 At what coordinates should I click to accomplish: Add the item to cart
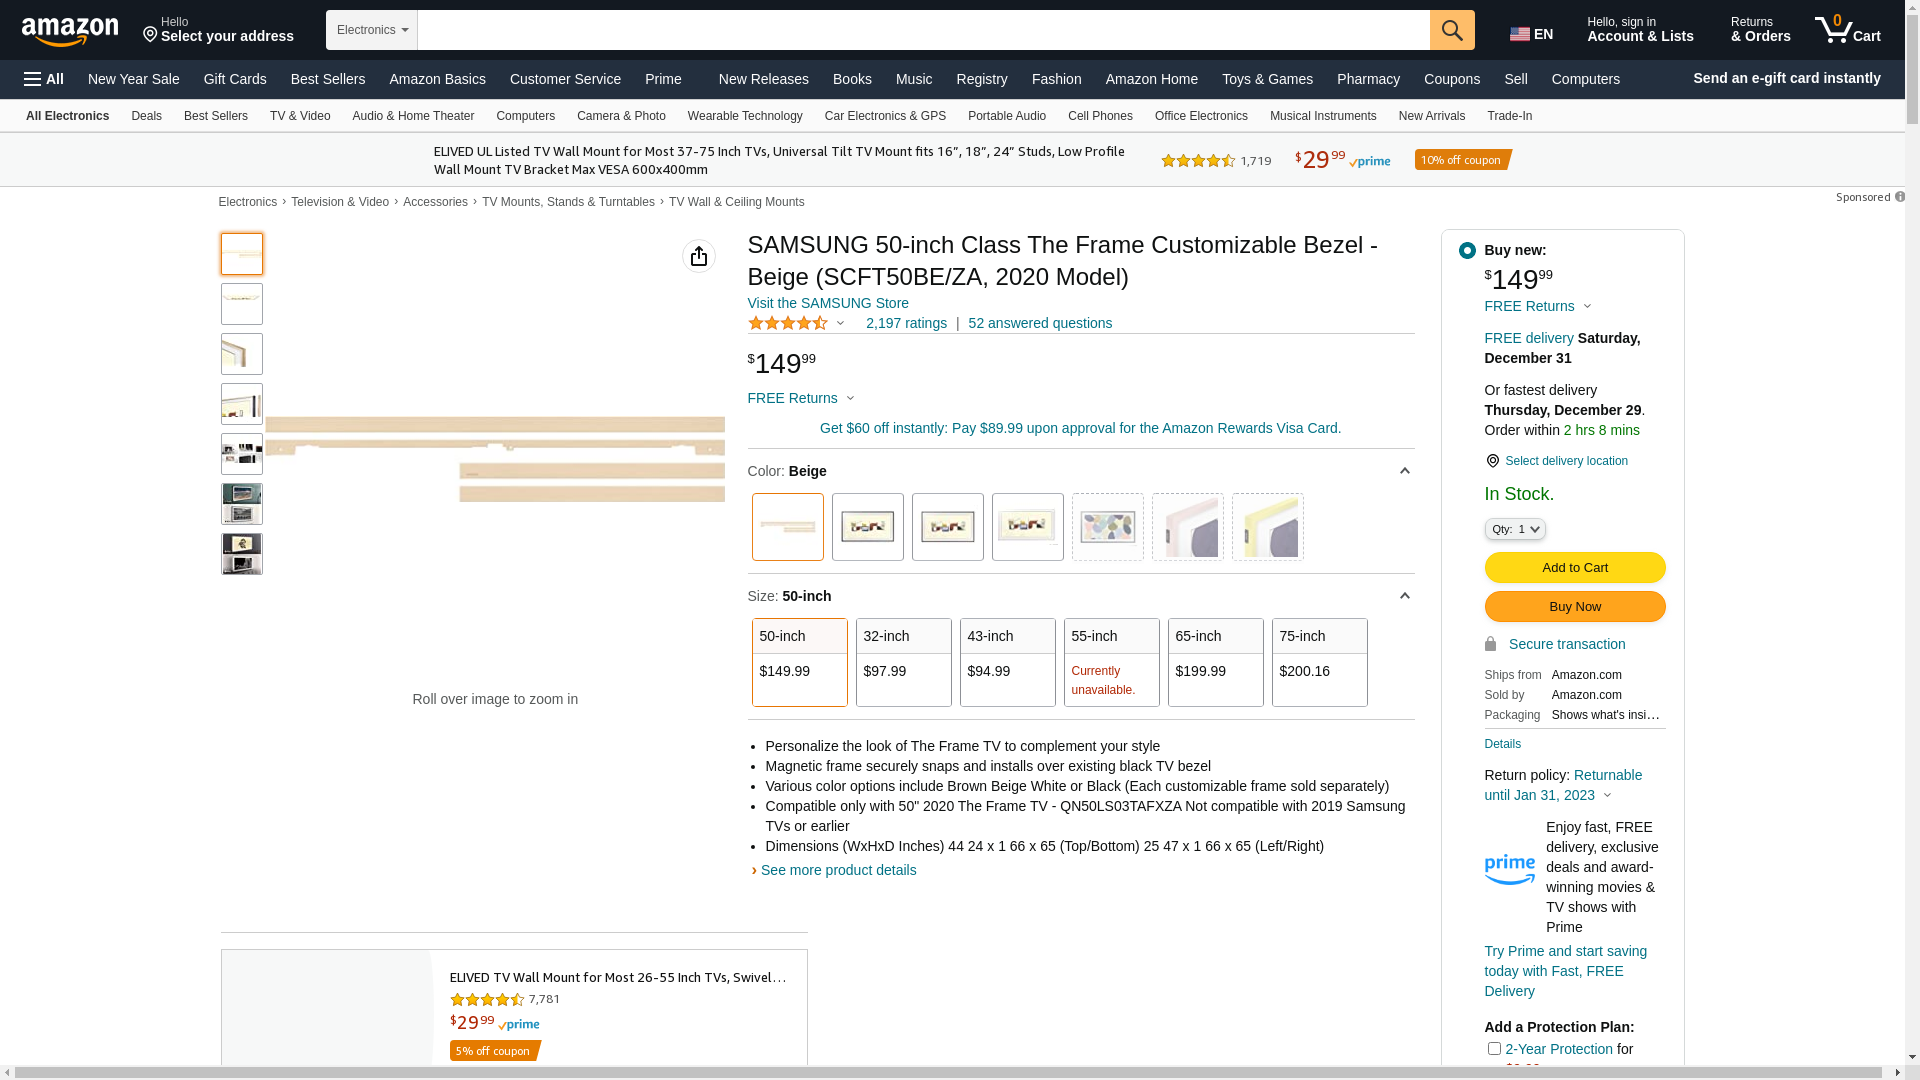(1575, 568)
